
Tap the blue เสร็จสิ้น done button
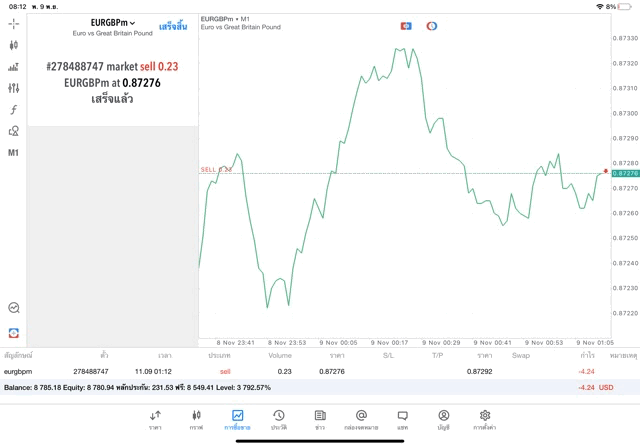173,27
